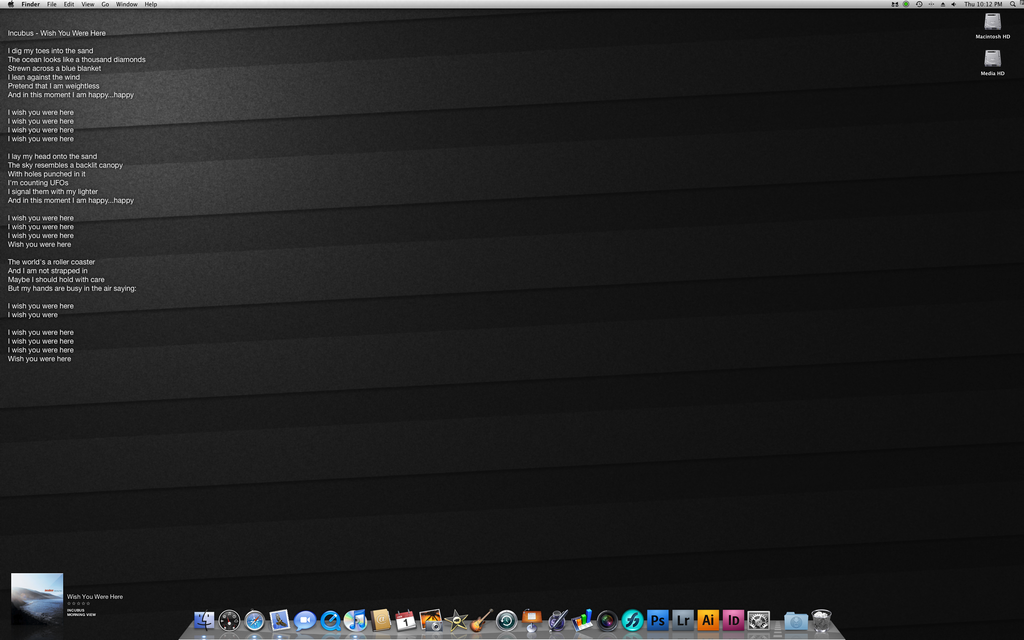Open Pages ink pen icon
This screenshot has width=1024, height=640.
(x=557, y=620)
